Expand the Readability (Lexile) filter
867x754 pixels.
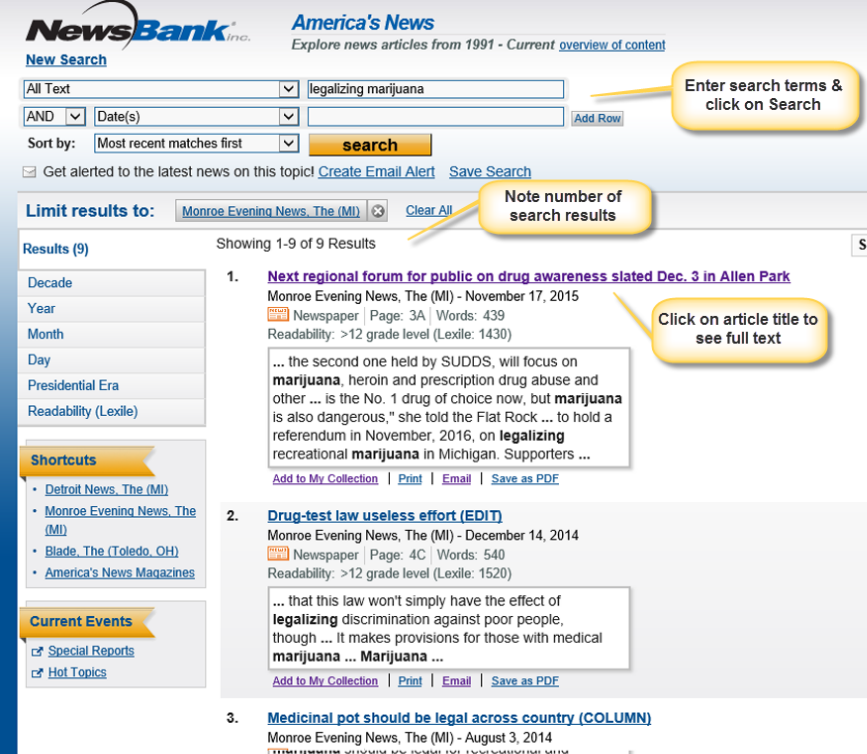[112, 411]
